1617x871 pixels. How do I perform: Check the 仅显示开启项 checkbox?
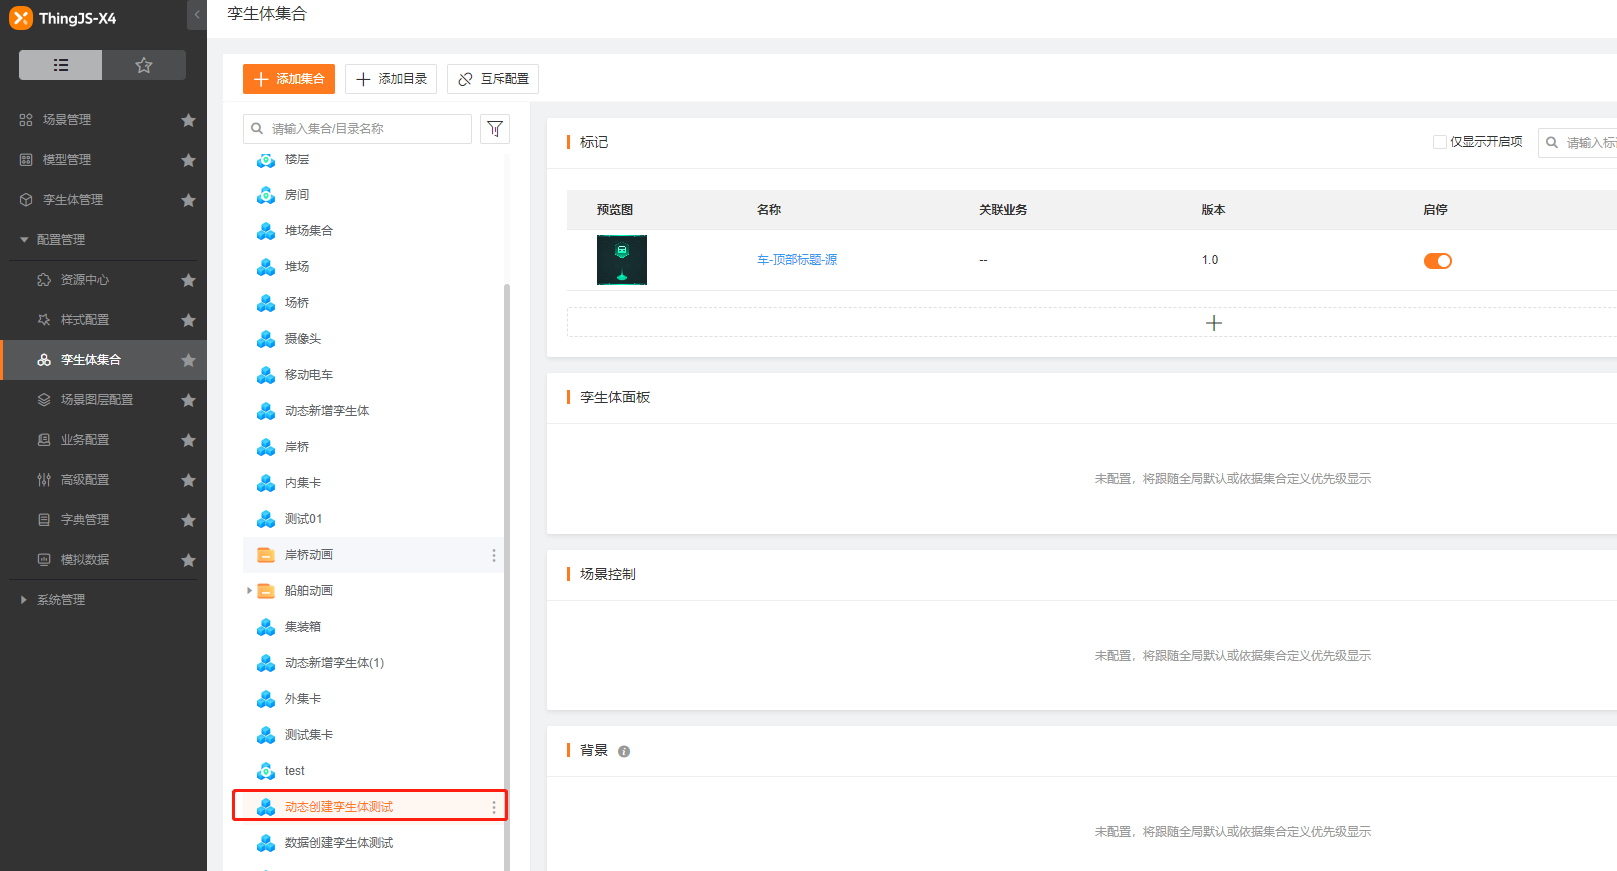coord(1440,142)
